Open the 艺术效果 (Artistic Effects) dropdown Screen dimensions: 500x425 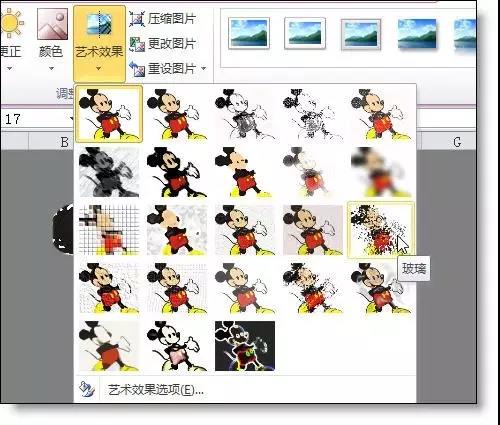point(99,43)
